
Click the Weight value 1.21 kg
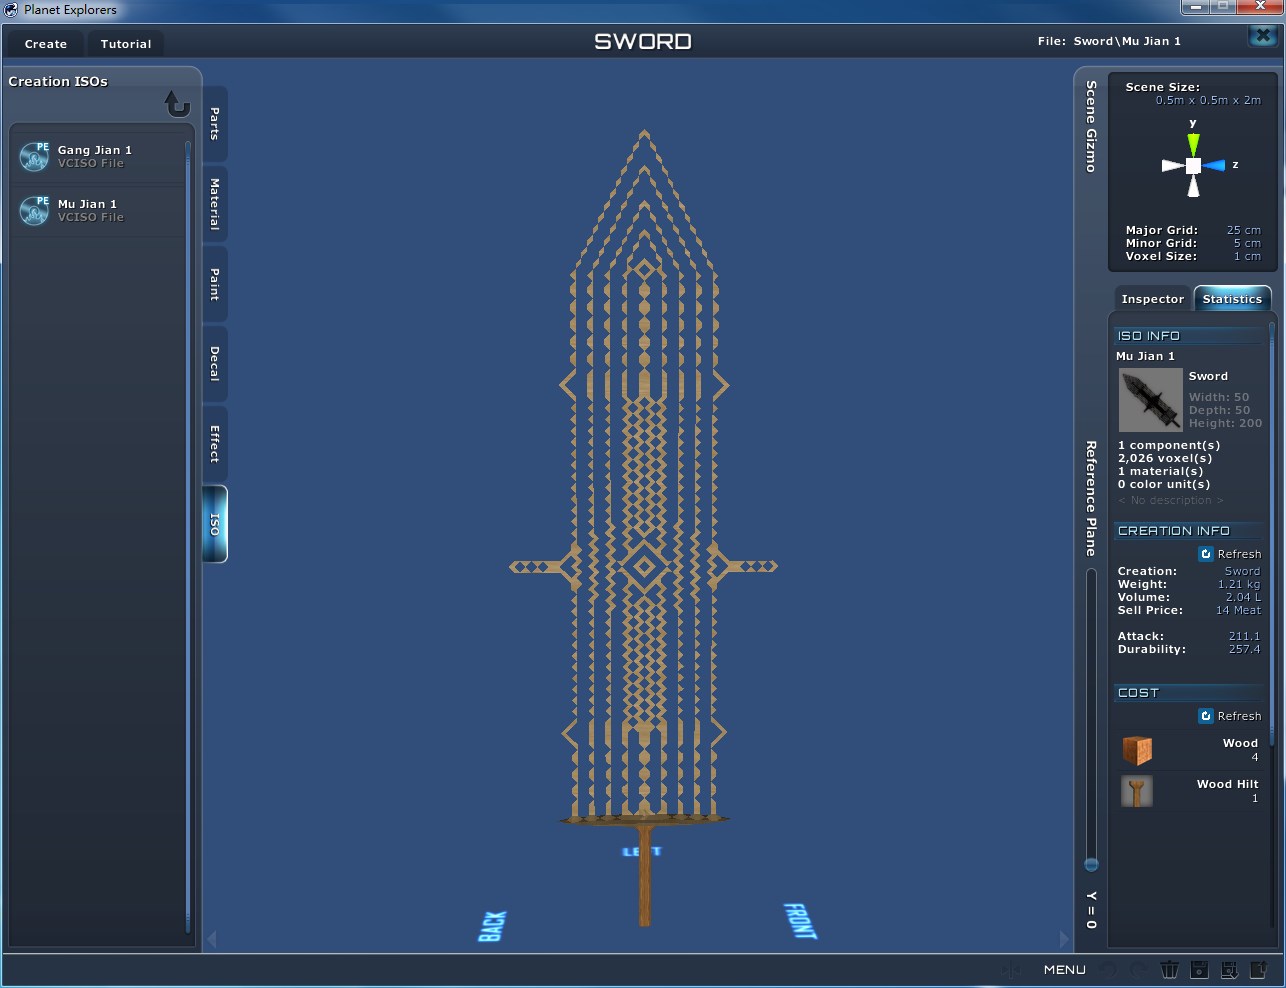tap(1239, 584)
